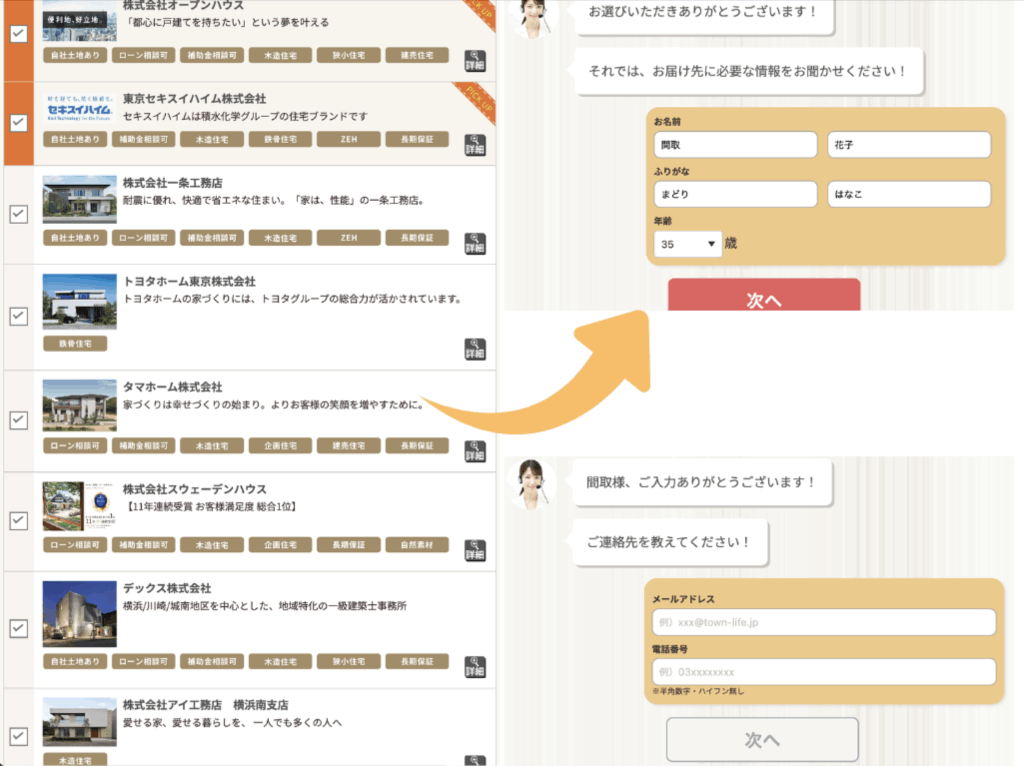
Task: Toggle the デックス株式会社 checkbox
Action: [x=19, y=628]
